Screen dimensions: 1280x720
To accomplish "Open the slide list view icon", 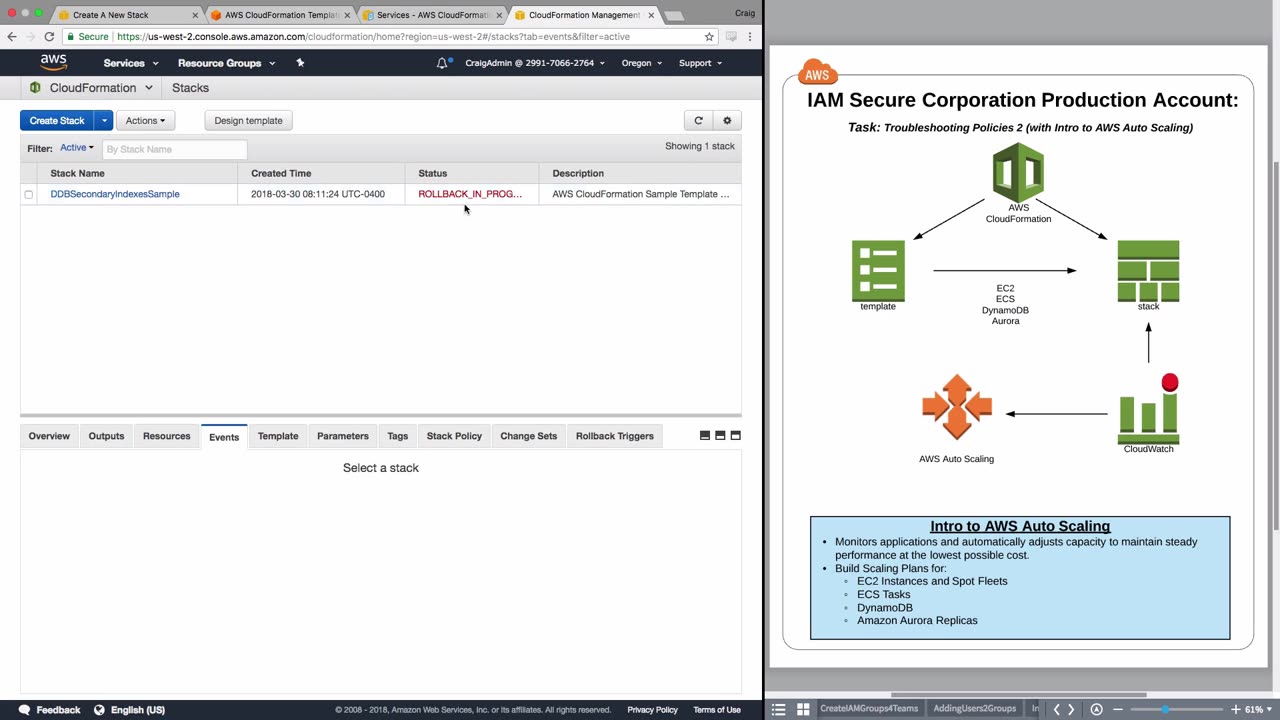I will coord(779,709).
